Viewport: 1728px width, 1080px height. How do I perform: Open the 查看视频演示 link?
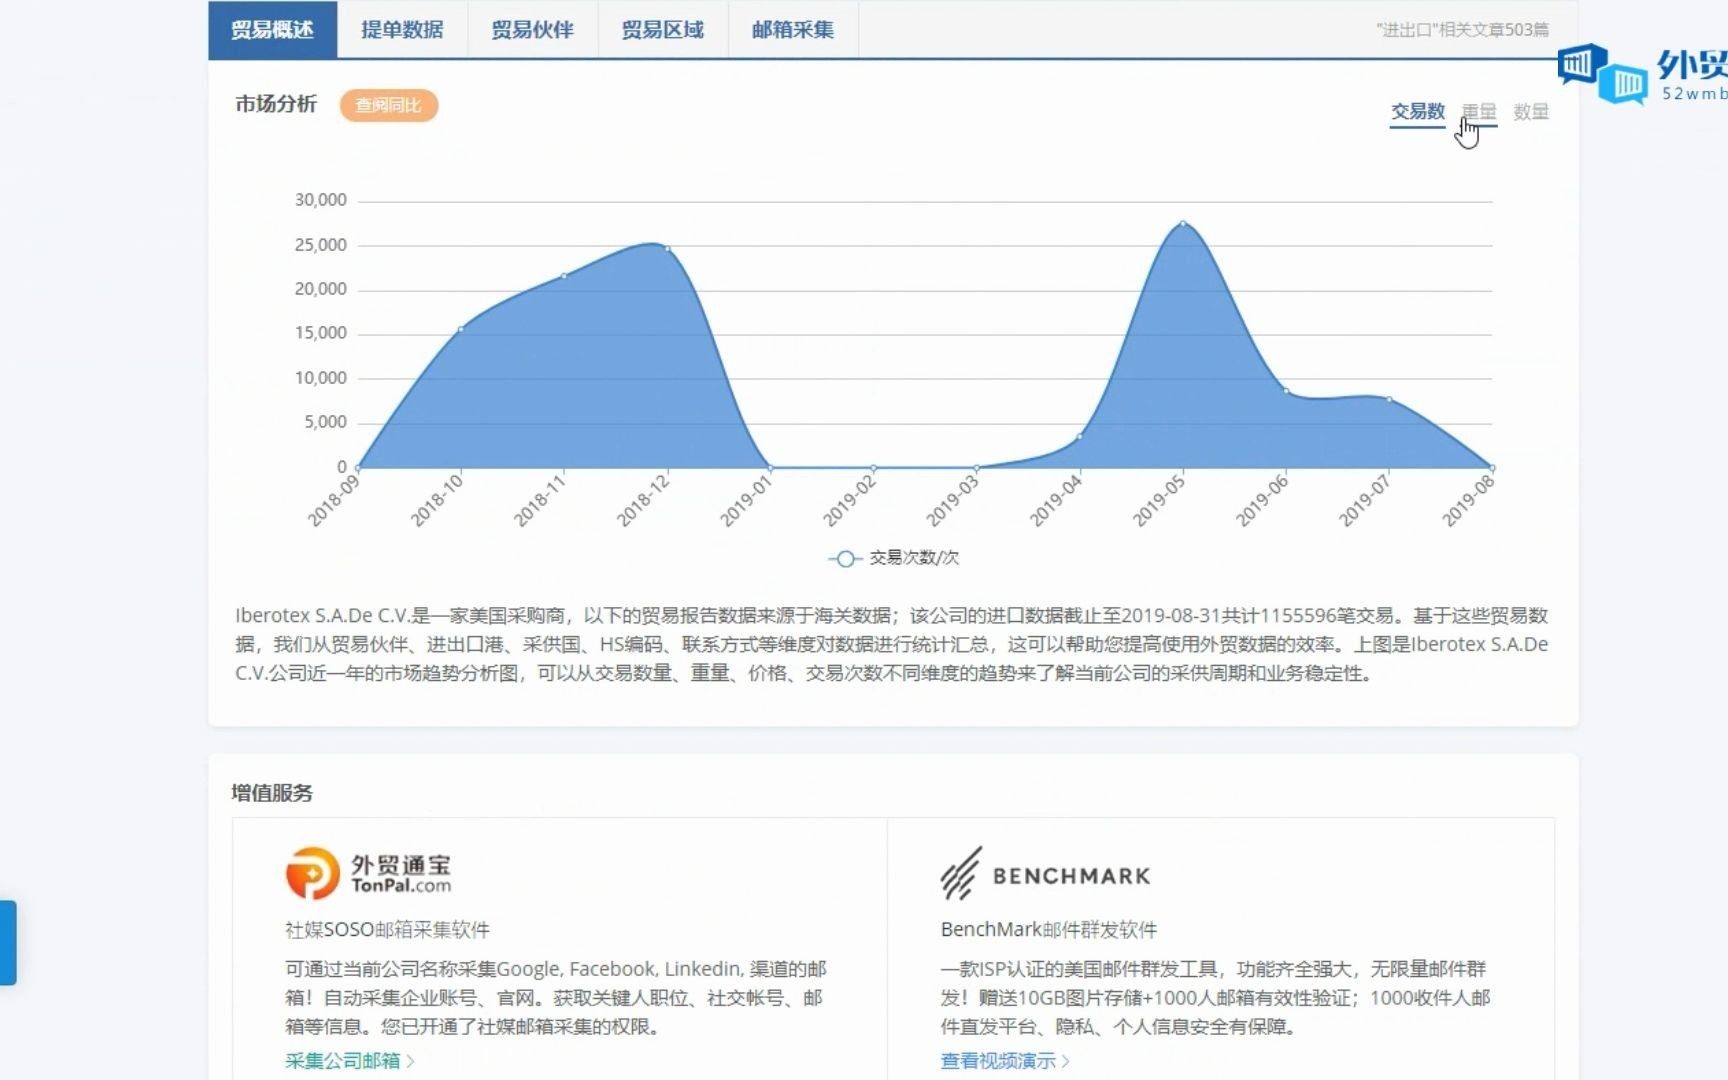pos(1004,1060)
